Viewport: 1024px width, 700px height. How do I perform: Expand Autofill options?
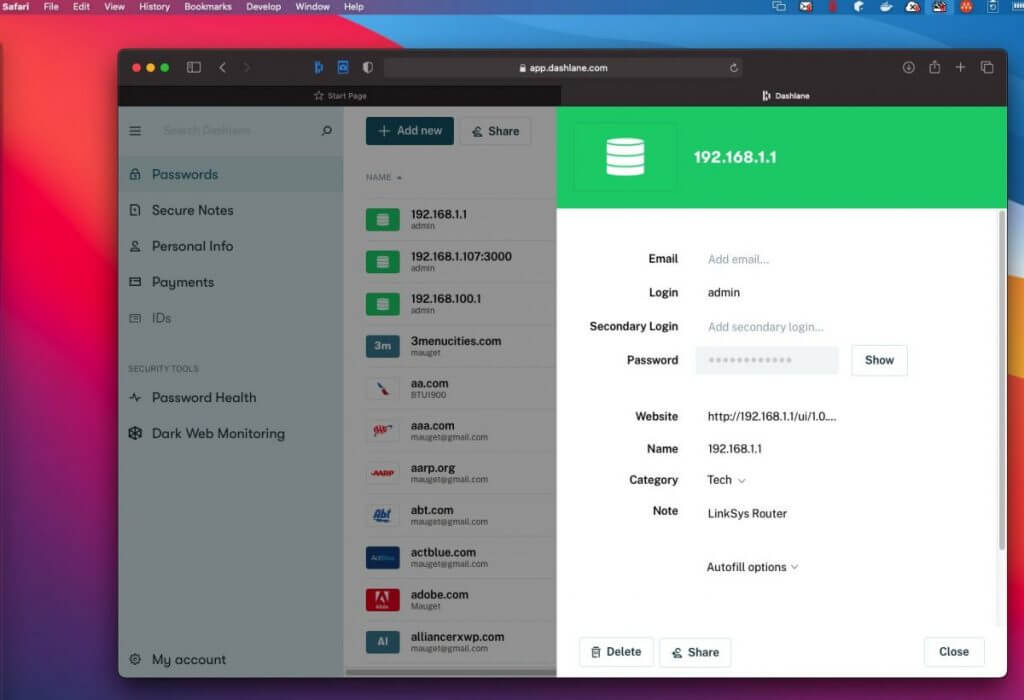(x=752, y=567)
